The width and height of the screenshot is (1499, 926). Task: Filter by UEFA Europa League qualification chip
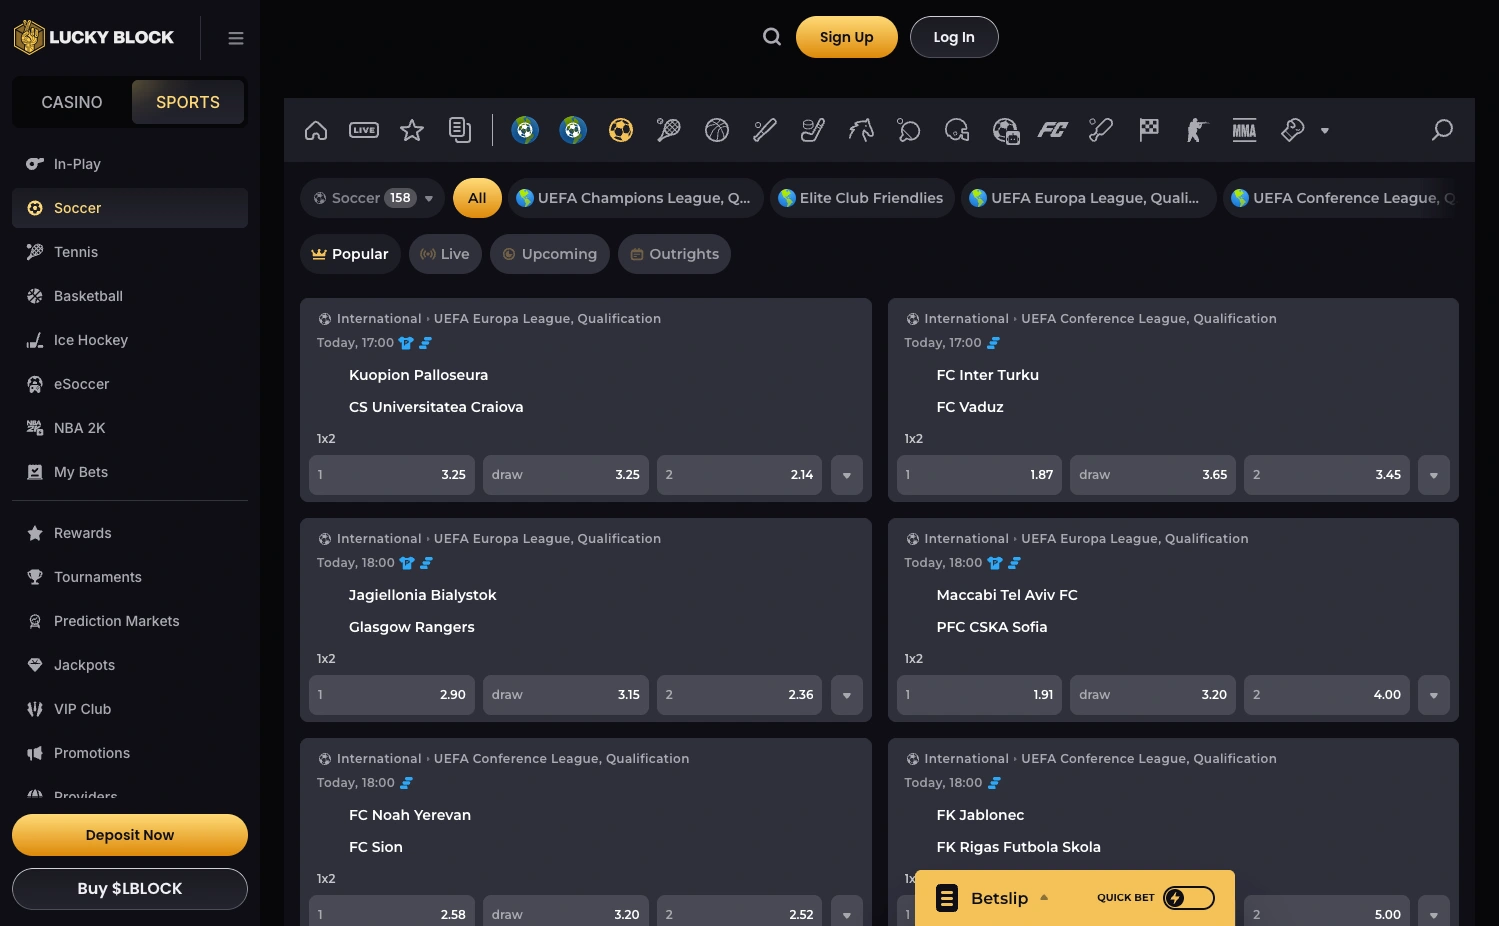[x=1089, y=198]
